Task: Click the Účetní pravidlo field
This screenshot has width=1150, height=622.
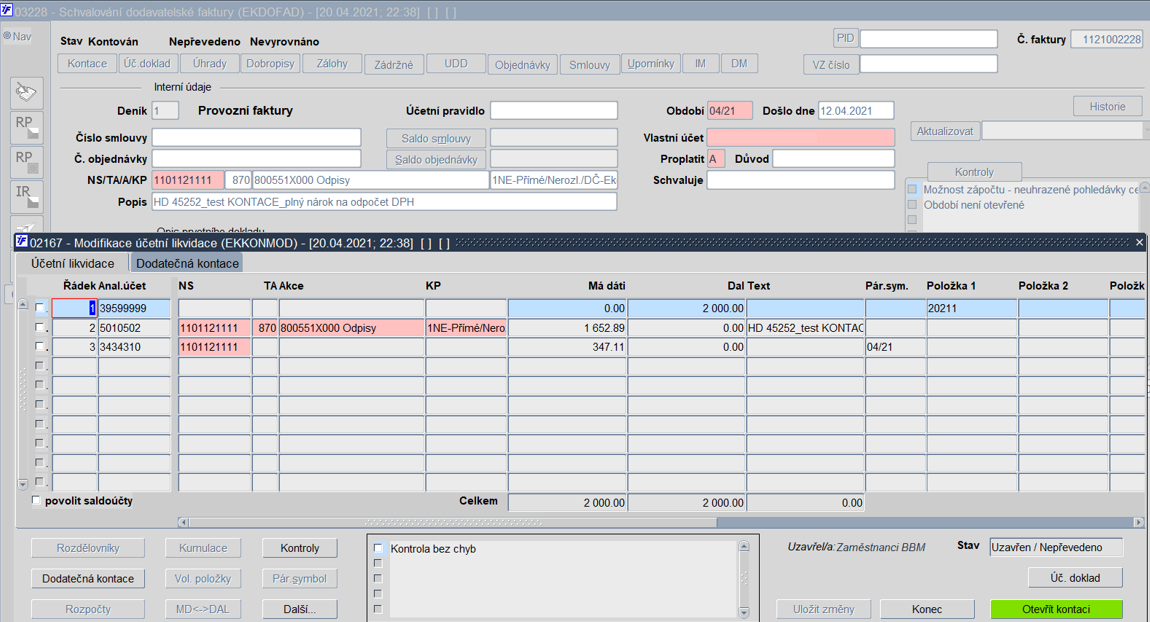Action: 554,111
